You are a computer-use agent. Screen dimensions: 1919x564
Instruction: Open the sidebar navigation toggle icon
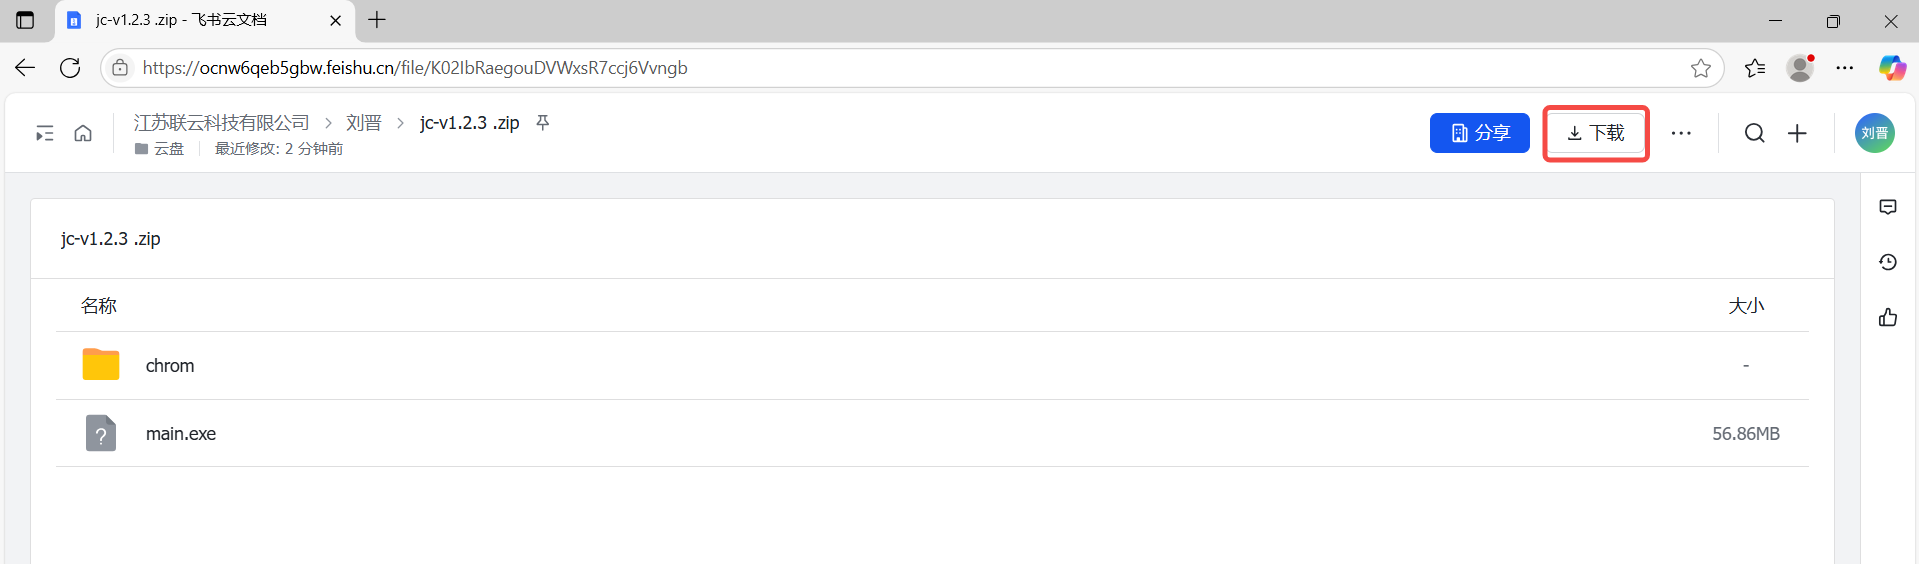pos(45,133)
